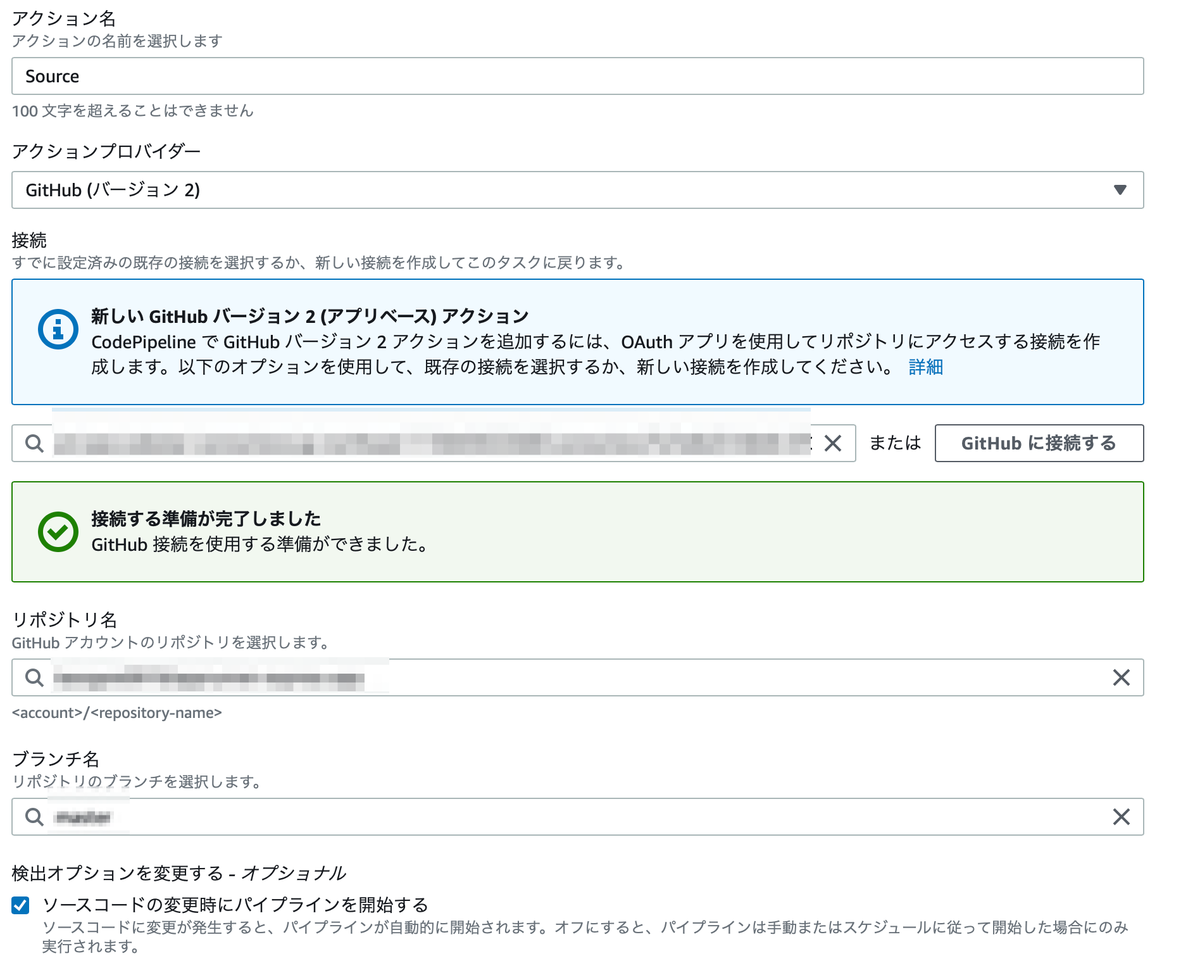Uncheck ソースコードの変更時にパイプラインを開始する checkbox
This screenshot has height=975, width=1200.
point(20,905)
